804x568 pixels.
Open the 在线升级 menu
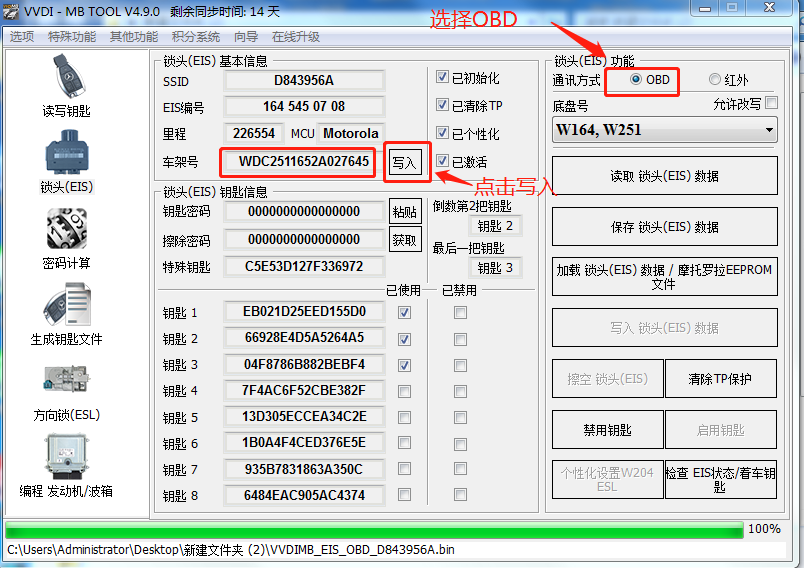click(x=296, y=37)
